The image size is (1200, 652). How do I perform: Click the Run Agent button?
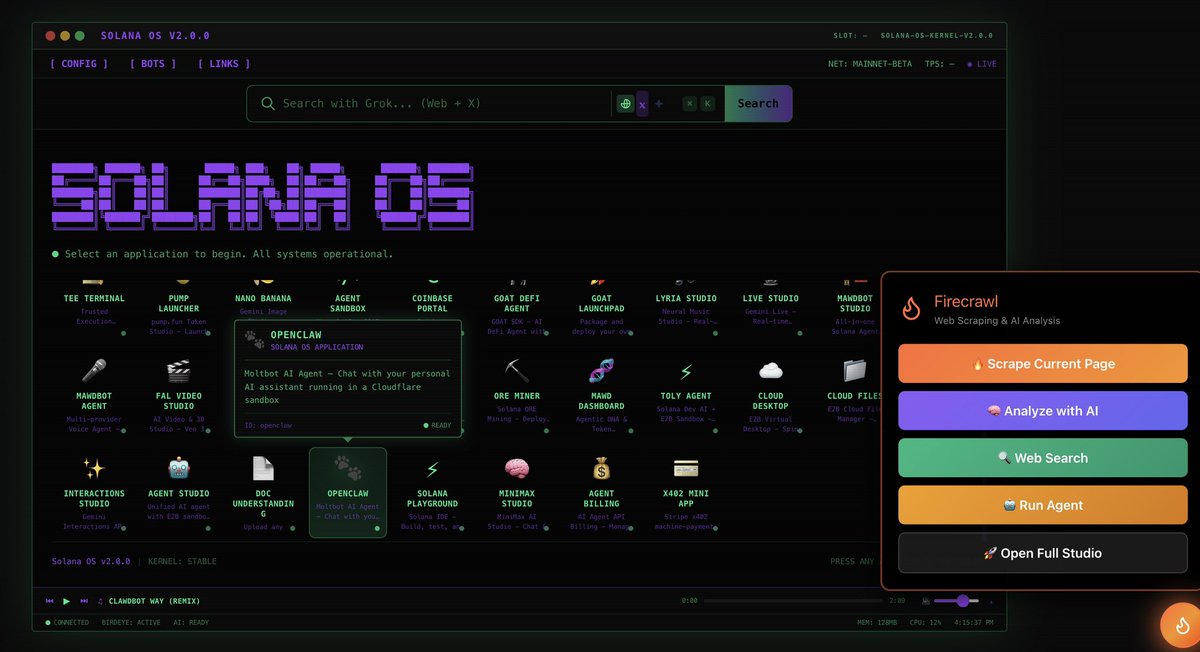coord(1043,505)
